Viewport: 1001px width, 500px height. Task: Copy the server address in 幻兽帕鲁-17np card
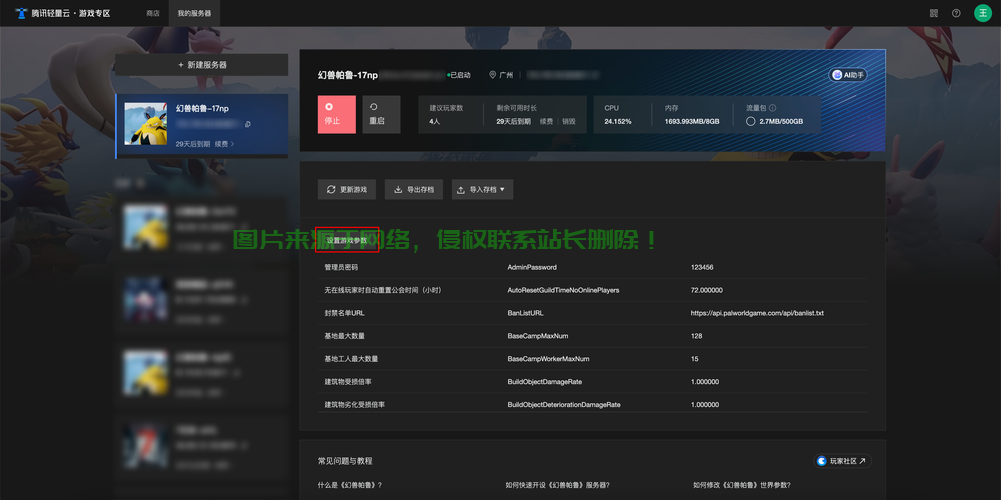click(248, 125)
